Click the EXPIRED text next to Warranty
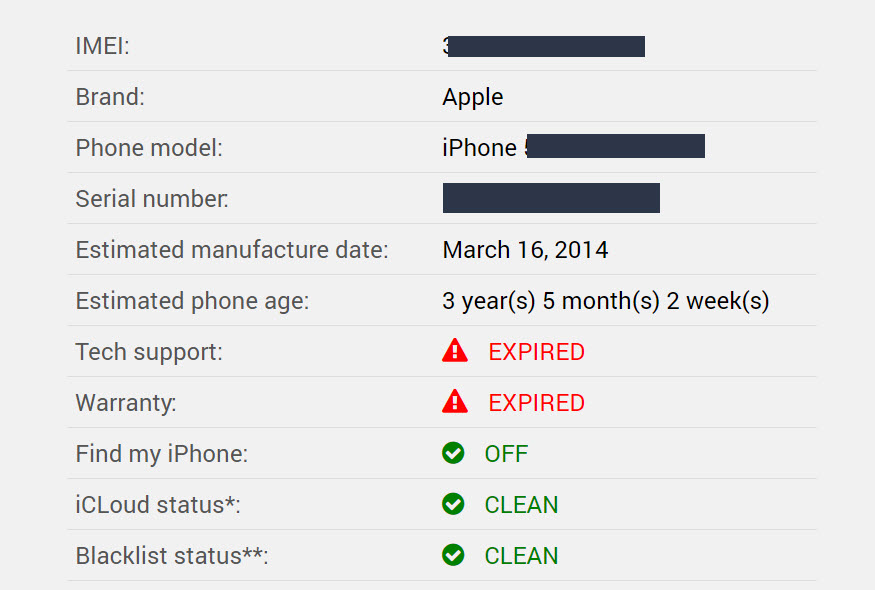875x590 pixels. click(536, 402)
